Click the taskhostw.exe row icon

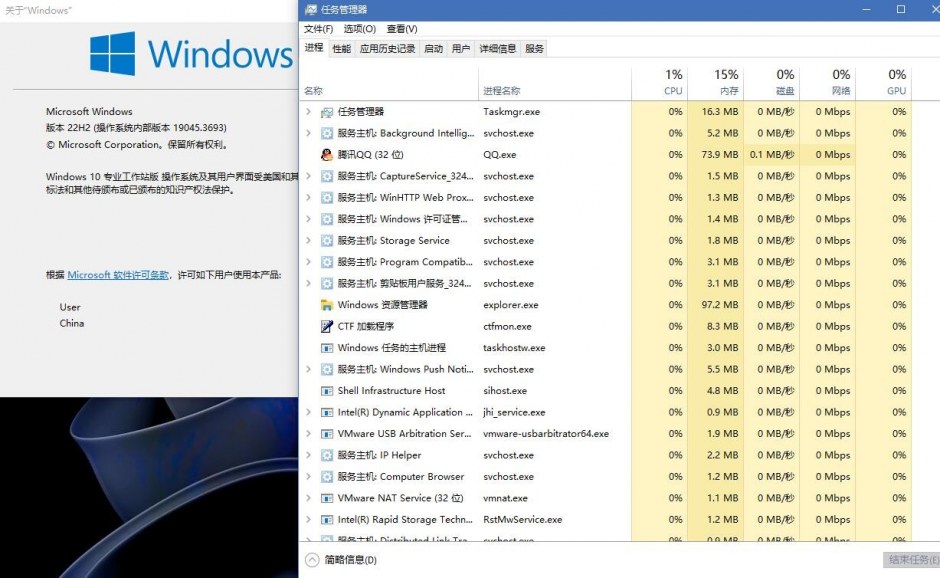327,348
